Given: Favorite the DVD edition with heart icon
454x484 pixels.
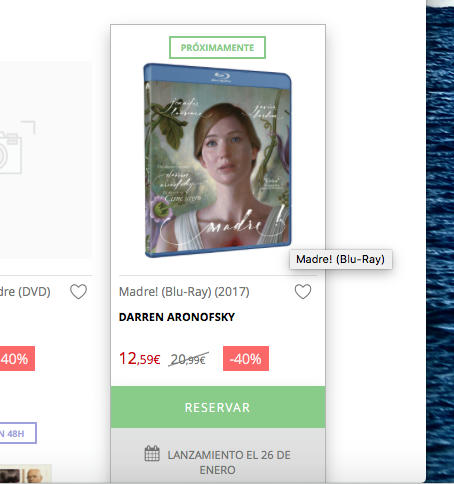Looking at the screenshot, I should click(79, 292).
